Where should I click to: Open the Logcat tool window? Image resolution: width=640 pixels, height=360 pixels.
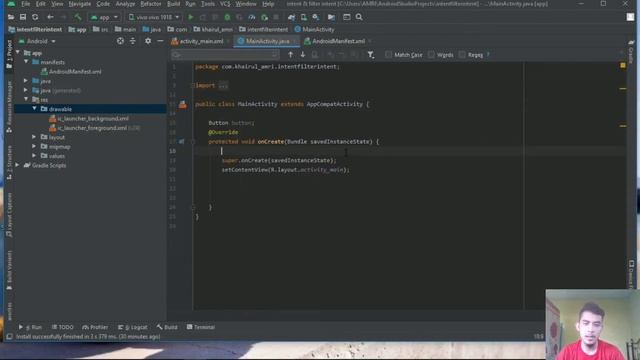click(133, 327)
